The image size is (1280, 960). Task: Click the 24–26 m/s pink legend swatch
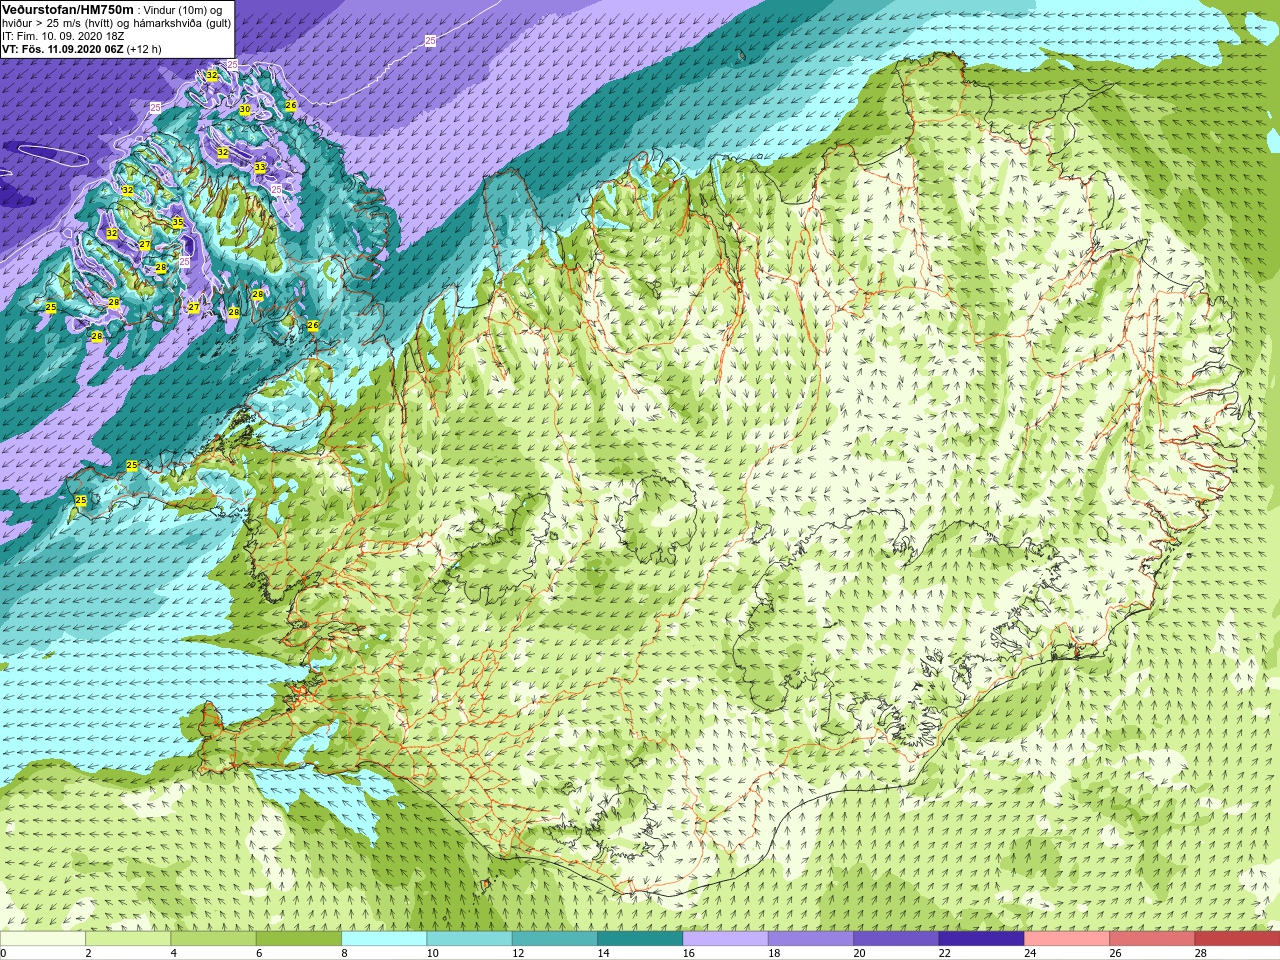click(x=1066, y=939)
